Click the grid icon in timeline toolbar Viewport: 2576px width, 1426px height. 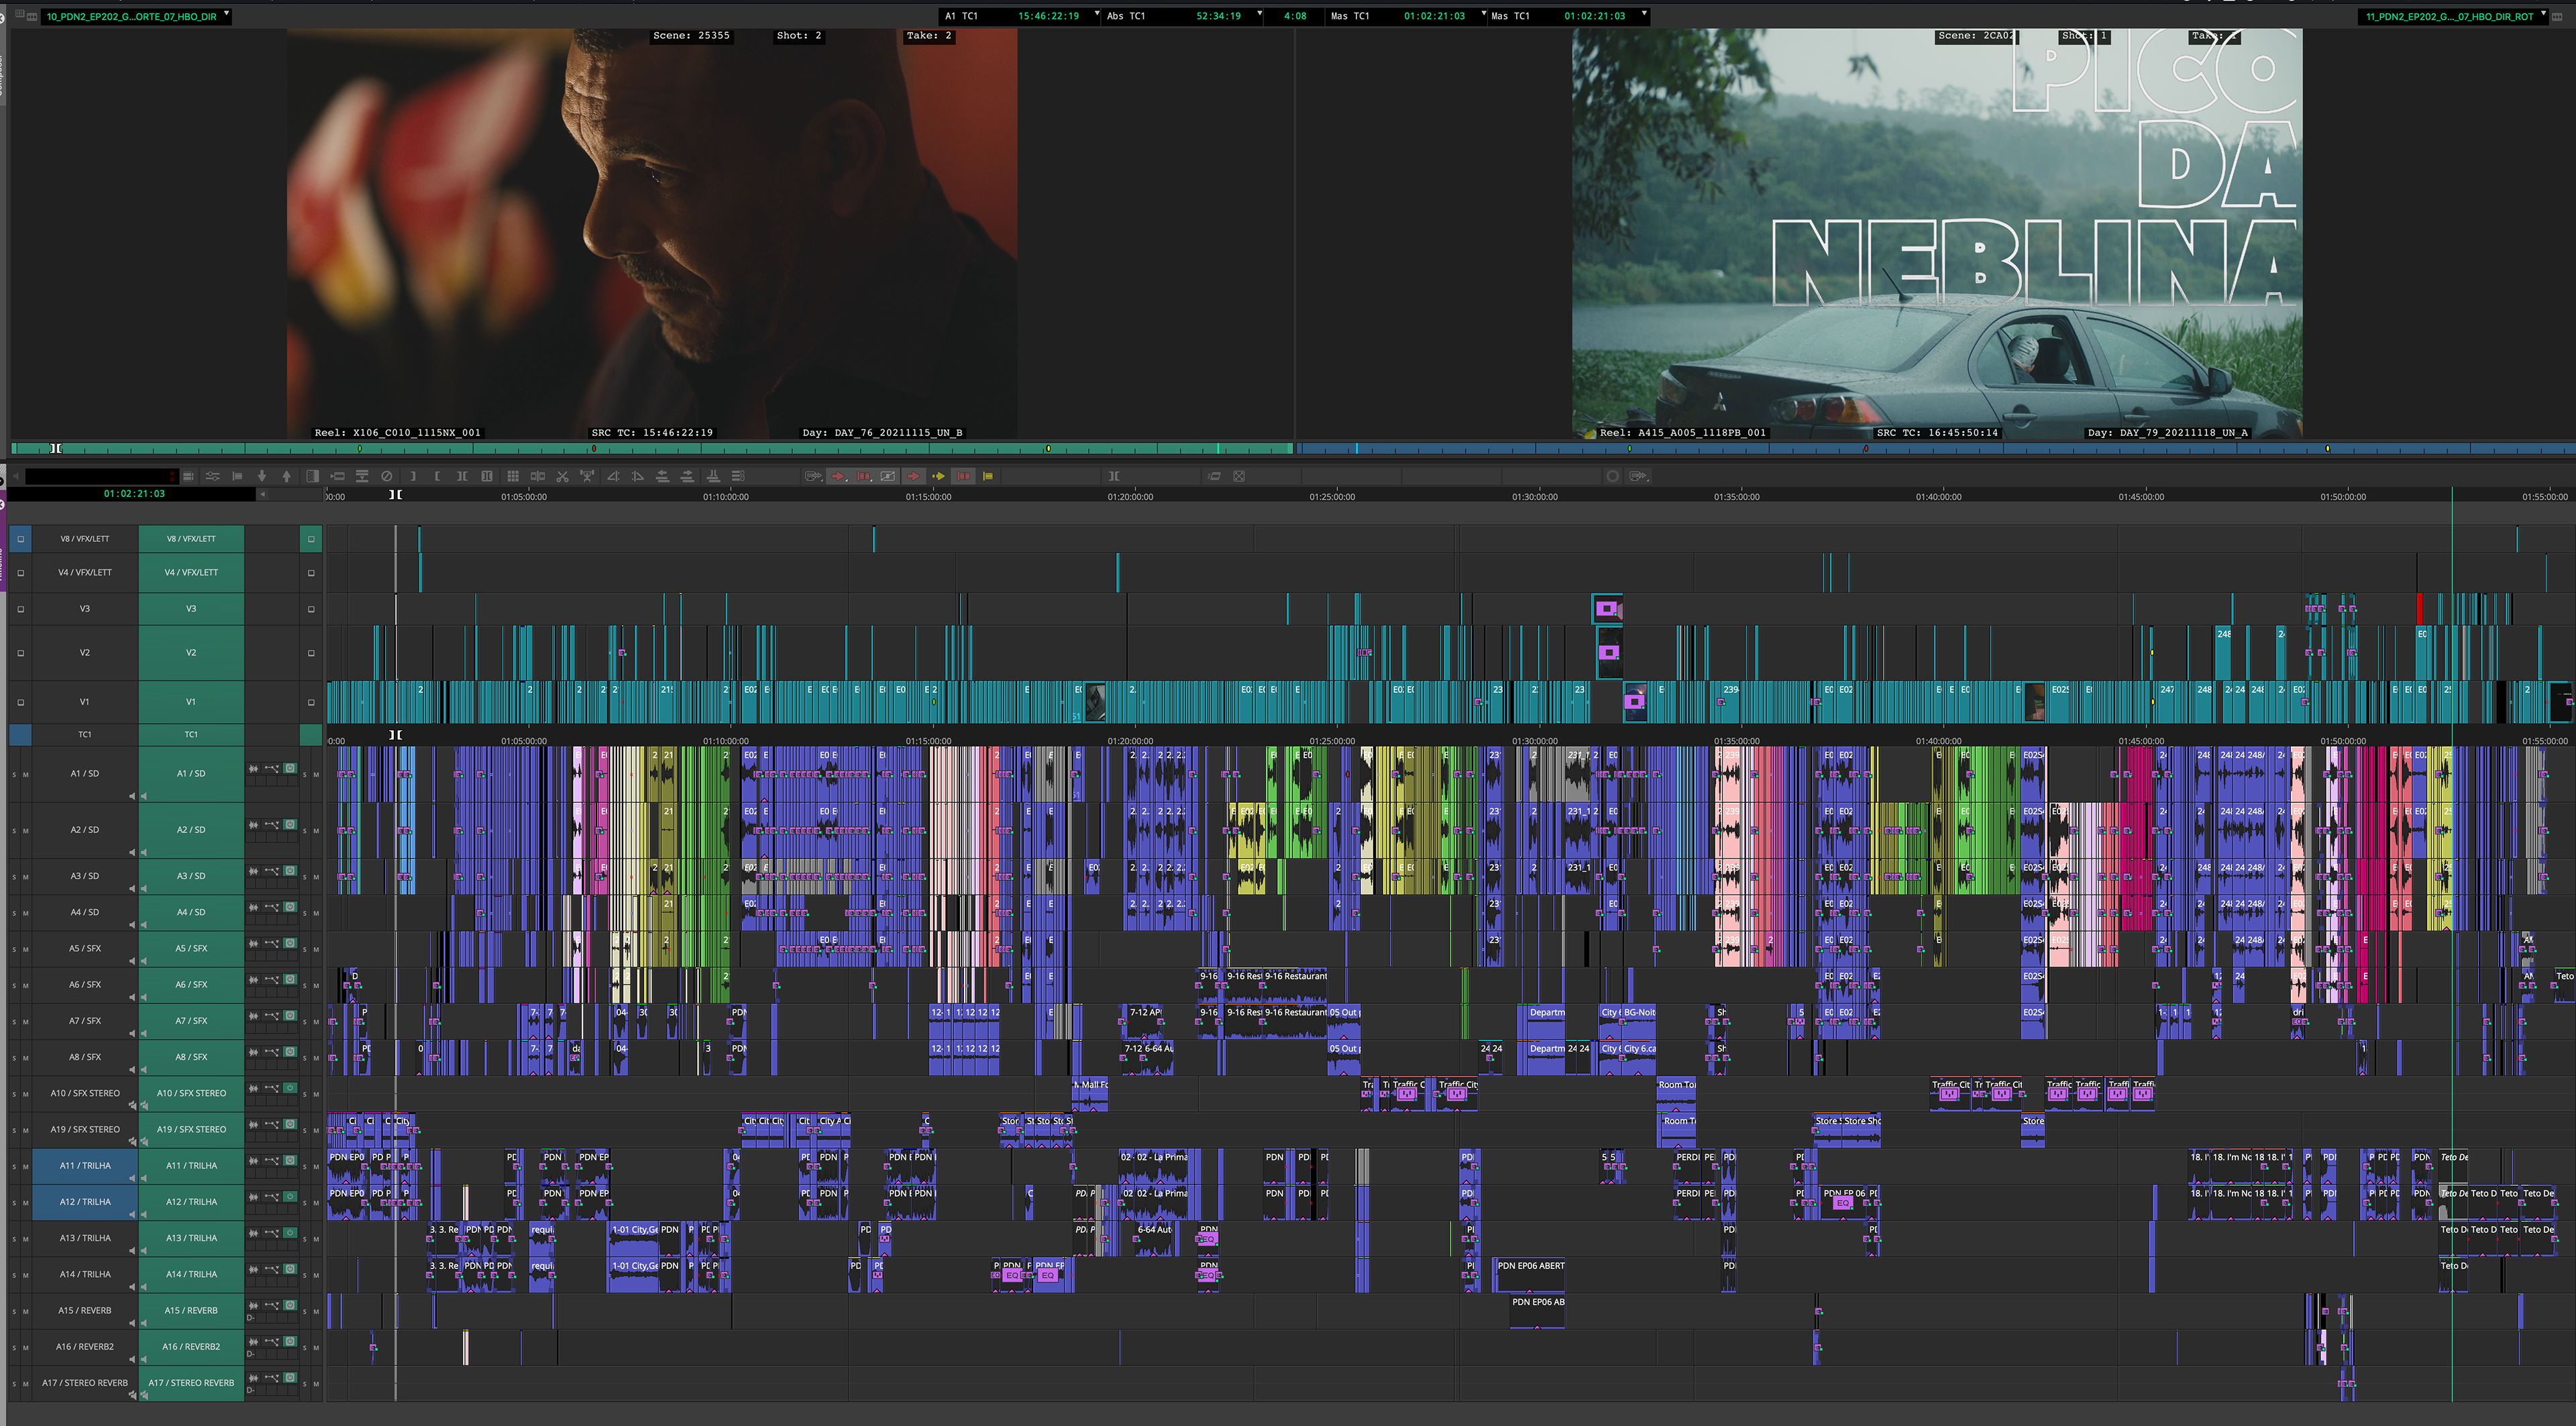(x=512, y=476)
